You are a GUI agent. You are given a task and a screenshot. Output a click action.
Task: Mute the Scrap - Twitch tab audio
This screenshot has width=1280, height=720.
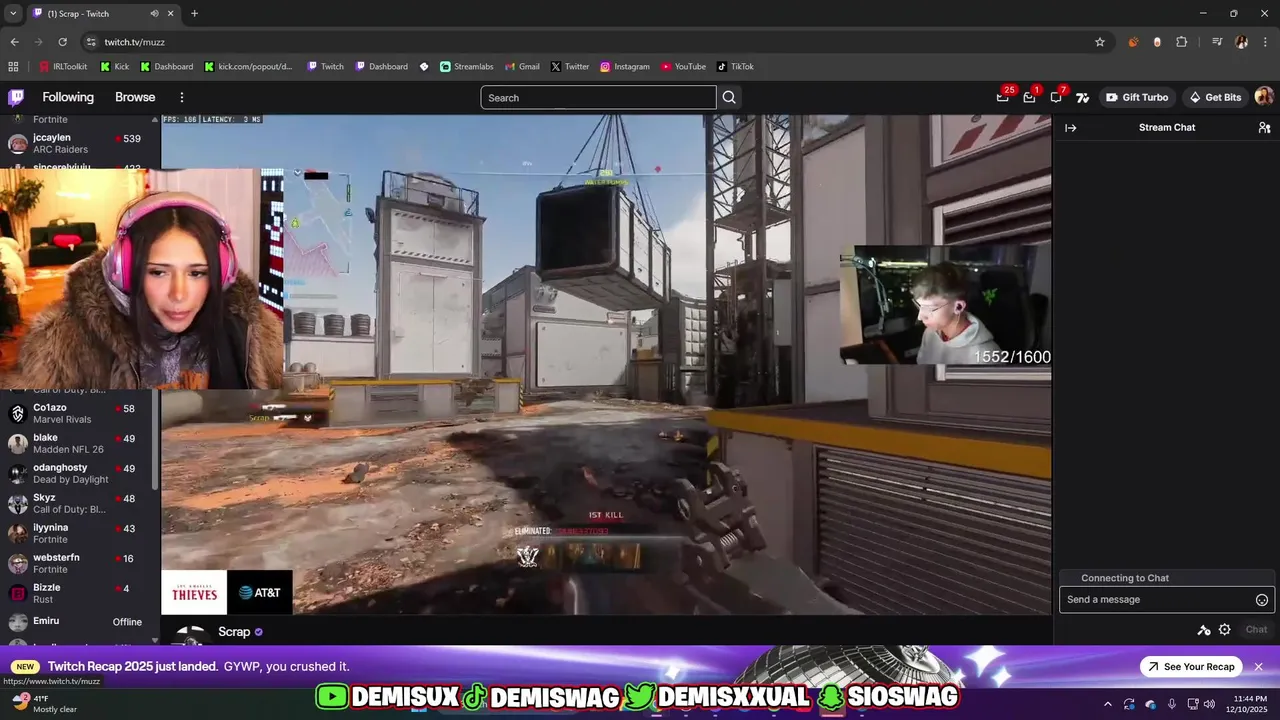[154, 14]
